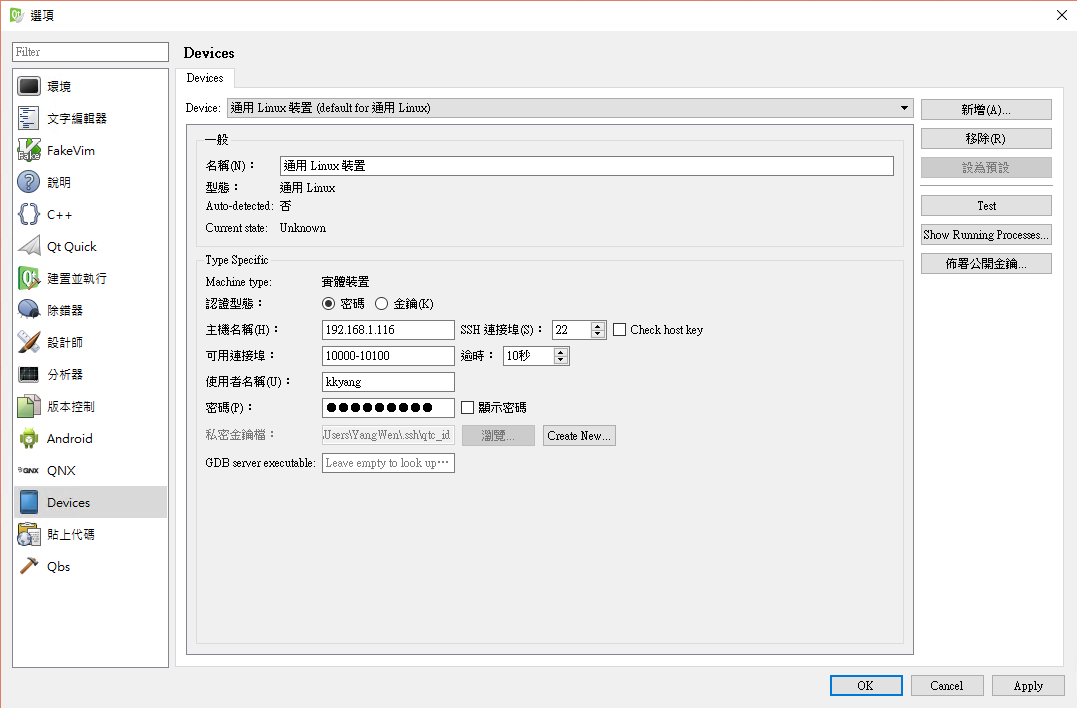Click the 佈署公開金鑰 button
This screenshot has width=1077, height=708.
point(985,263)
